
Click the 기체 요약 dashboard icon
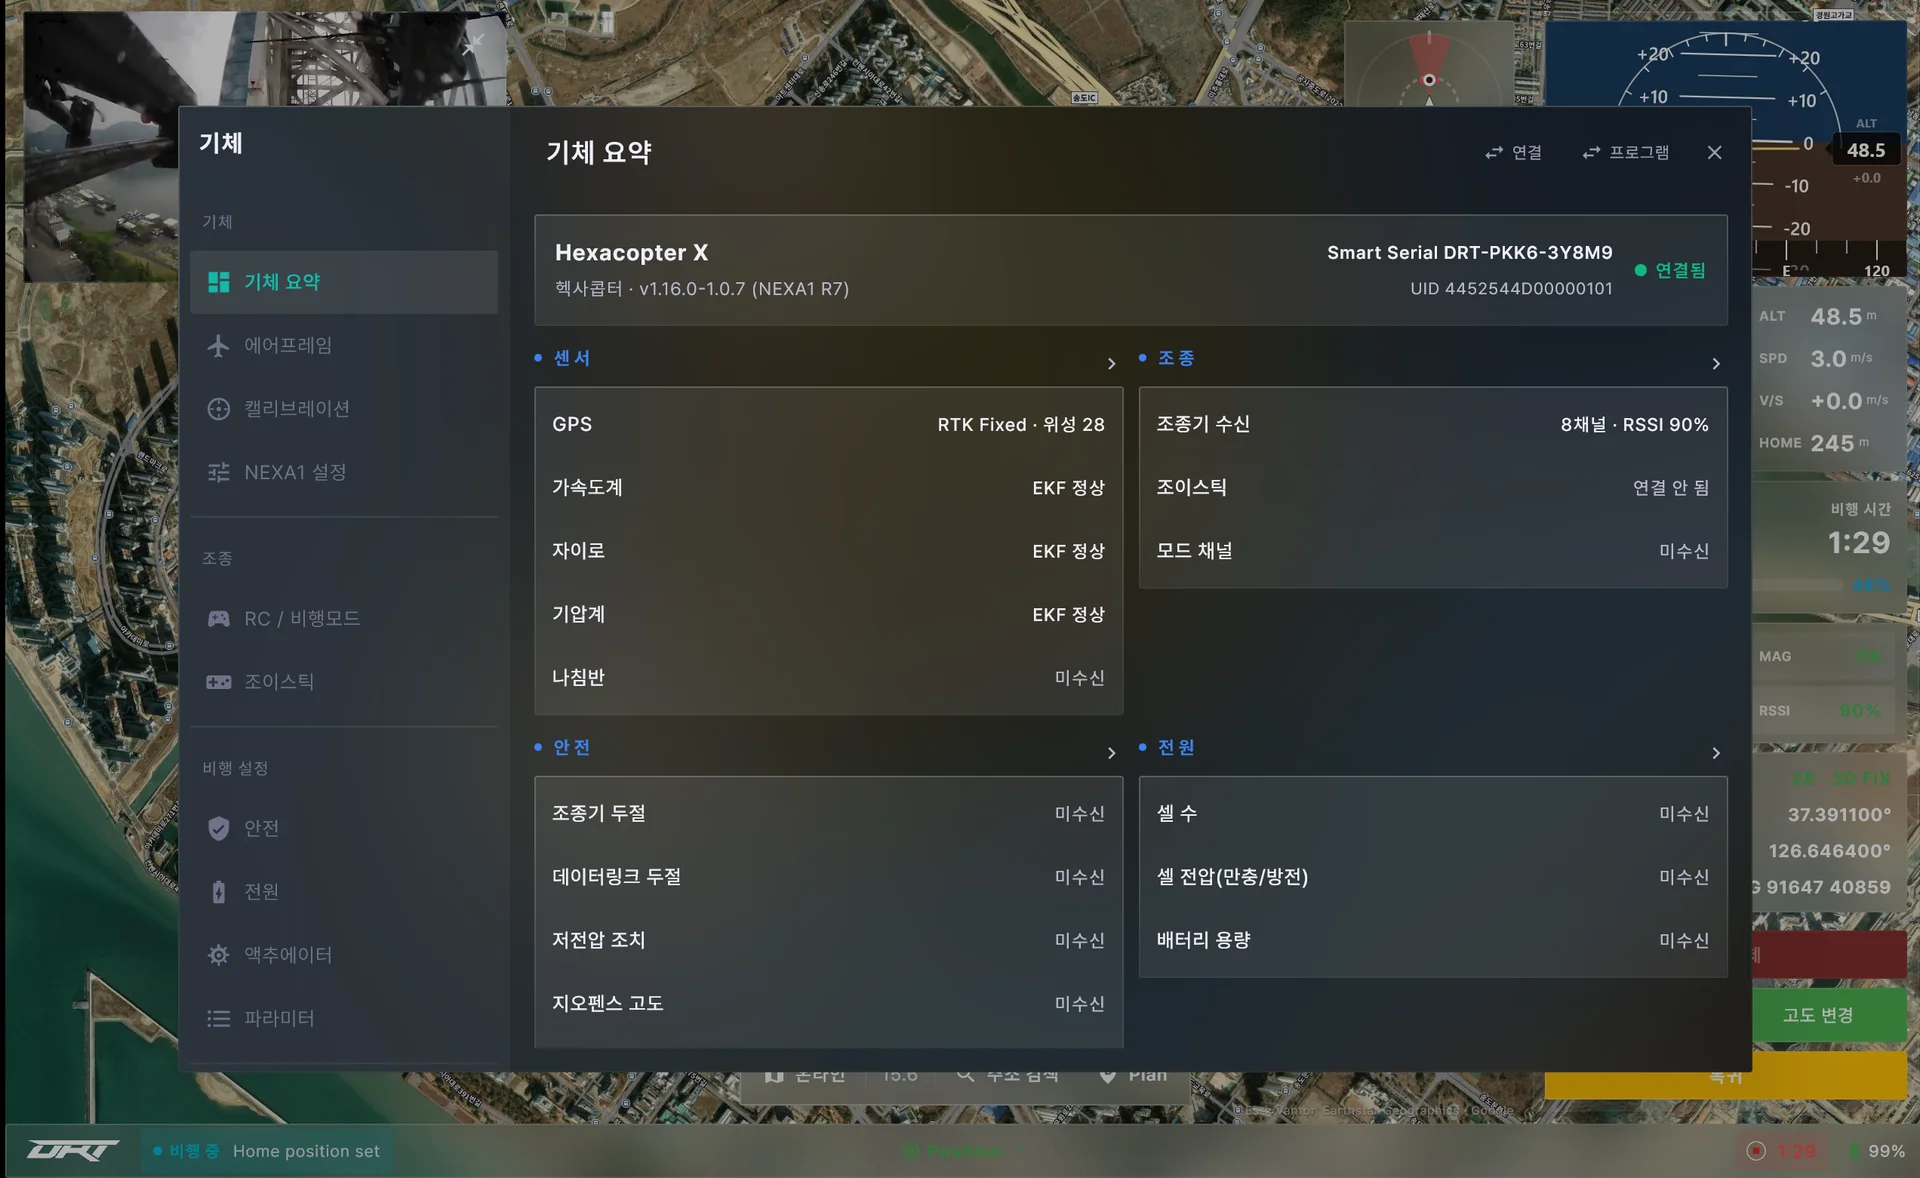point(218,282)
